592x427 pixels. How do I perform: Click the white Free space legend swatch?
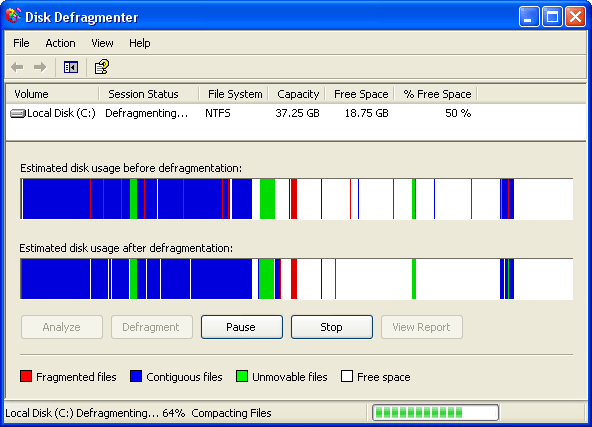[x=347, y=376]
